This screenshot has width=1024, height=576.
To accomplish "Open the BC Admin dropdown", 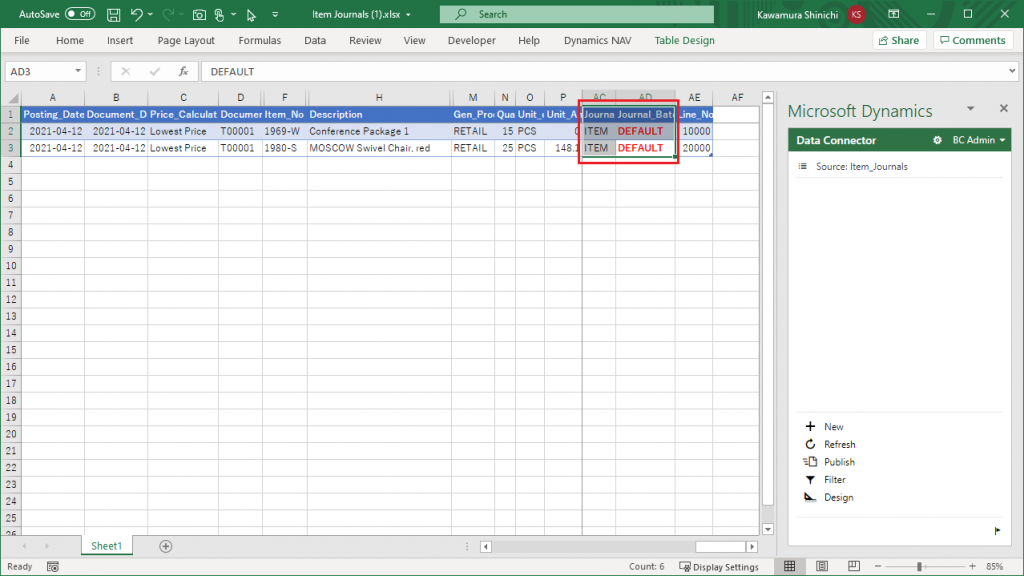I will coord(979,140).
